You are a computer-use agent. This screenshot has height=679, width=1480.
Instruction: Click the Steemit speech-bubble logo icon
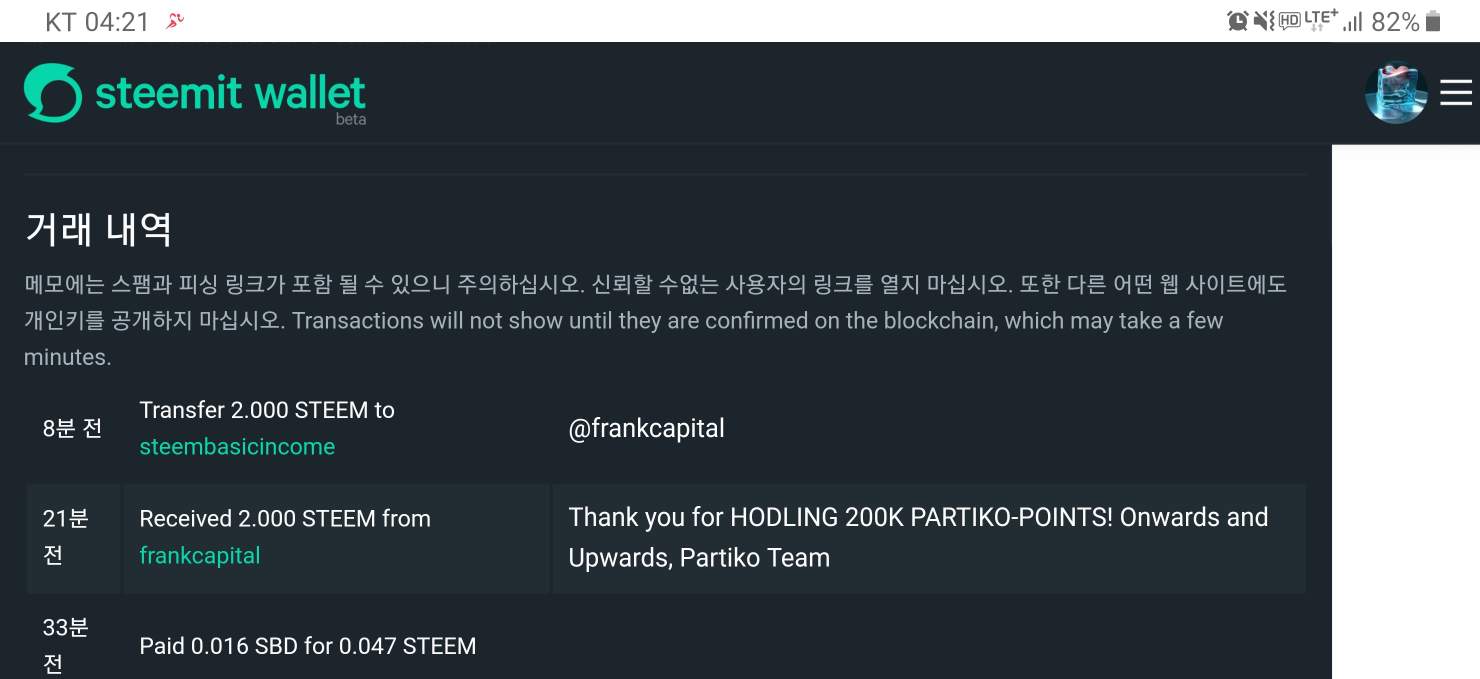tap(52, 93)
